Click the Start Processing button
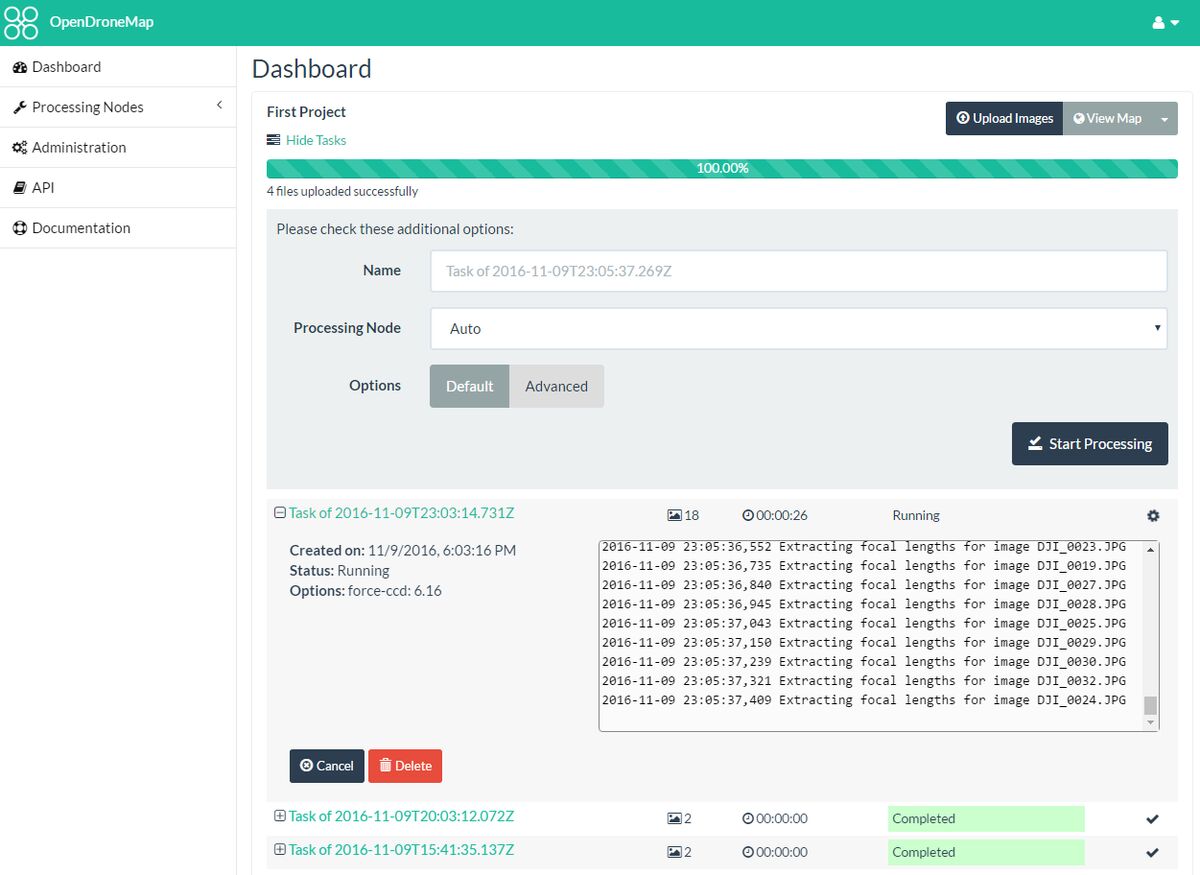 click(1089, 443)
